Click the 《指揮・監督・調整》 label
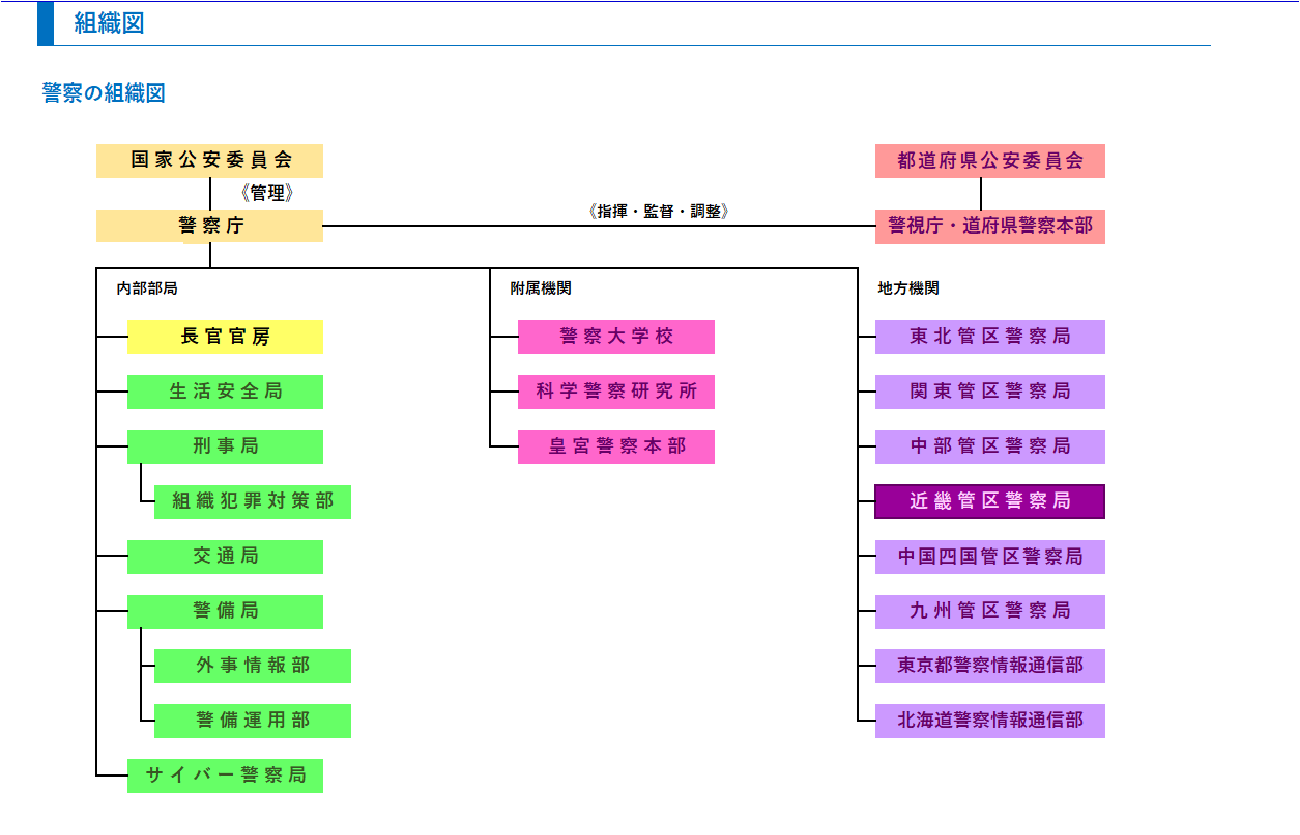This screenshot has width=1300, height=835. coord(658,212)
